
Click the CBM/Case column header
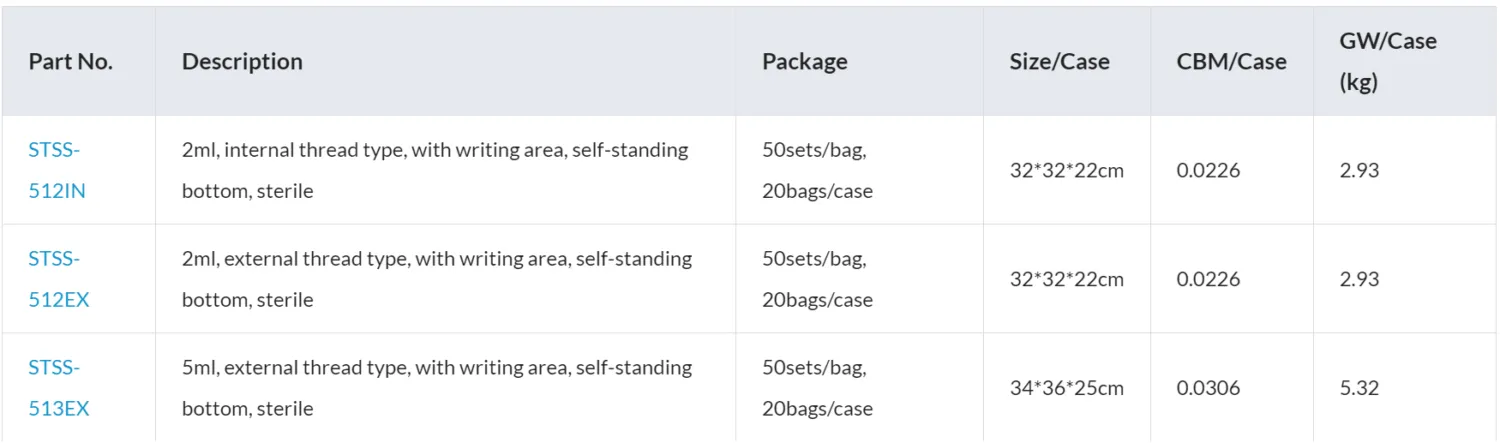pyautogui.click(x=1231, y=61)
